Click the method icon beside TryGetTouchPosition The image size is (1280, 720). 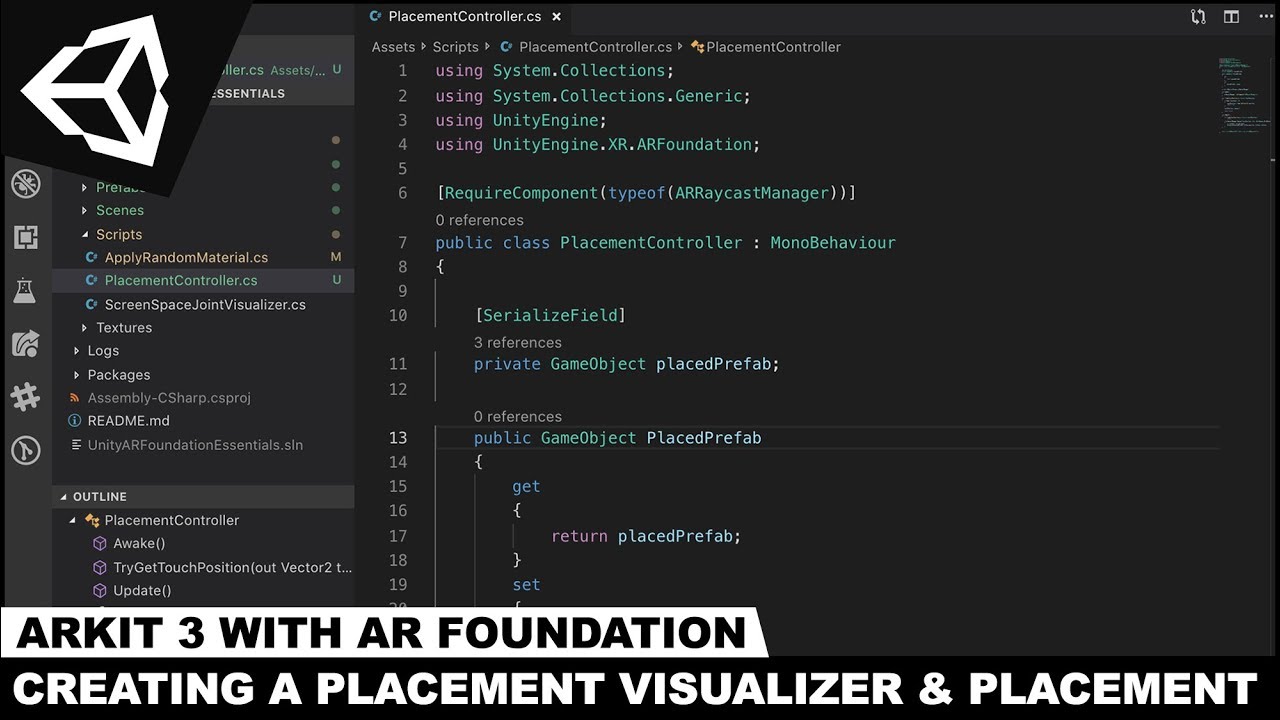(x=100, y=567)
